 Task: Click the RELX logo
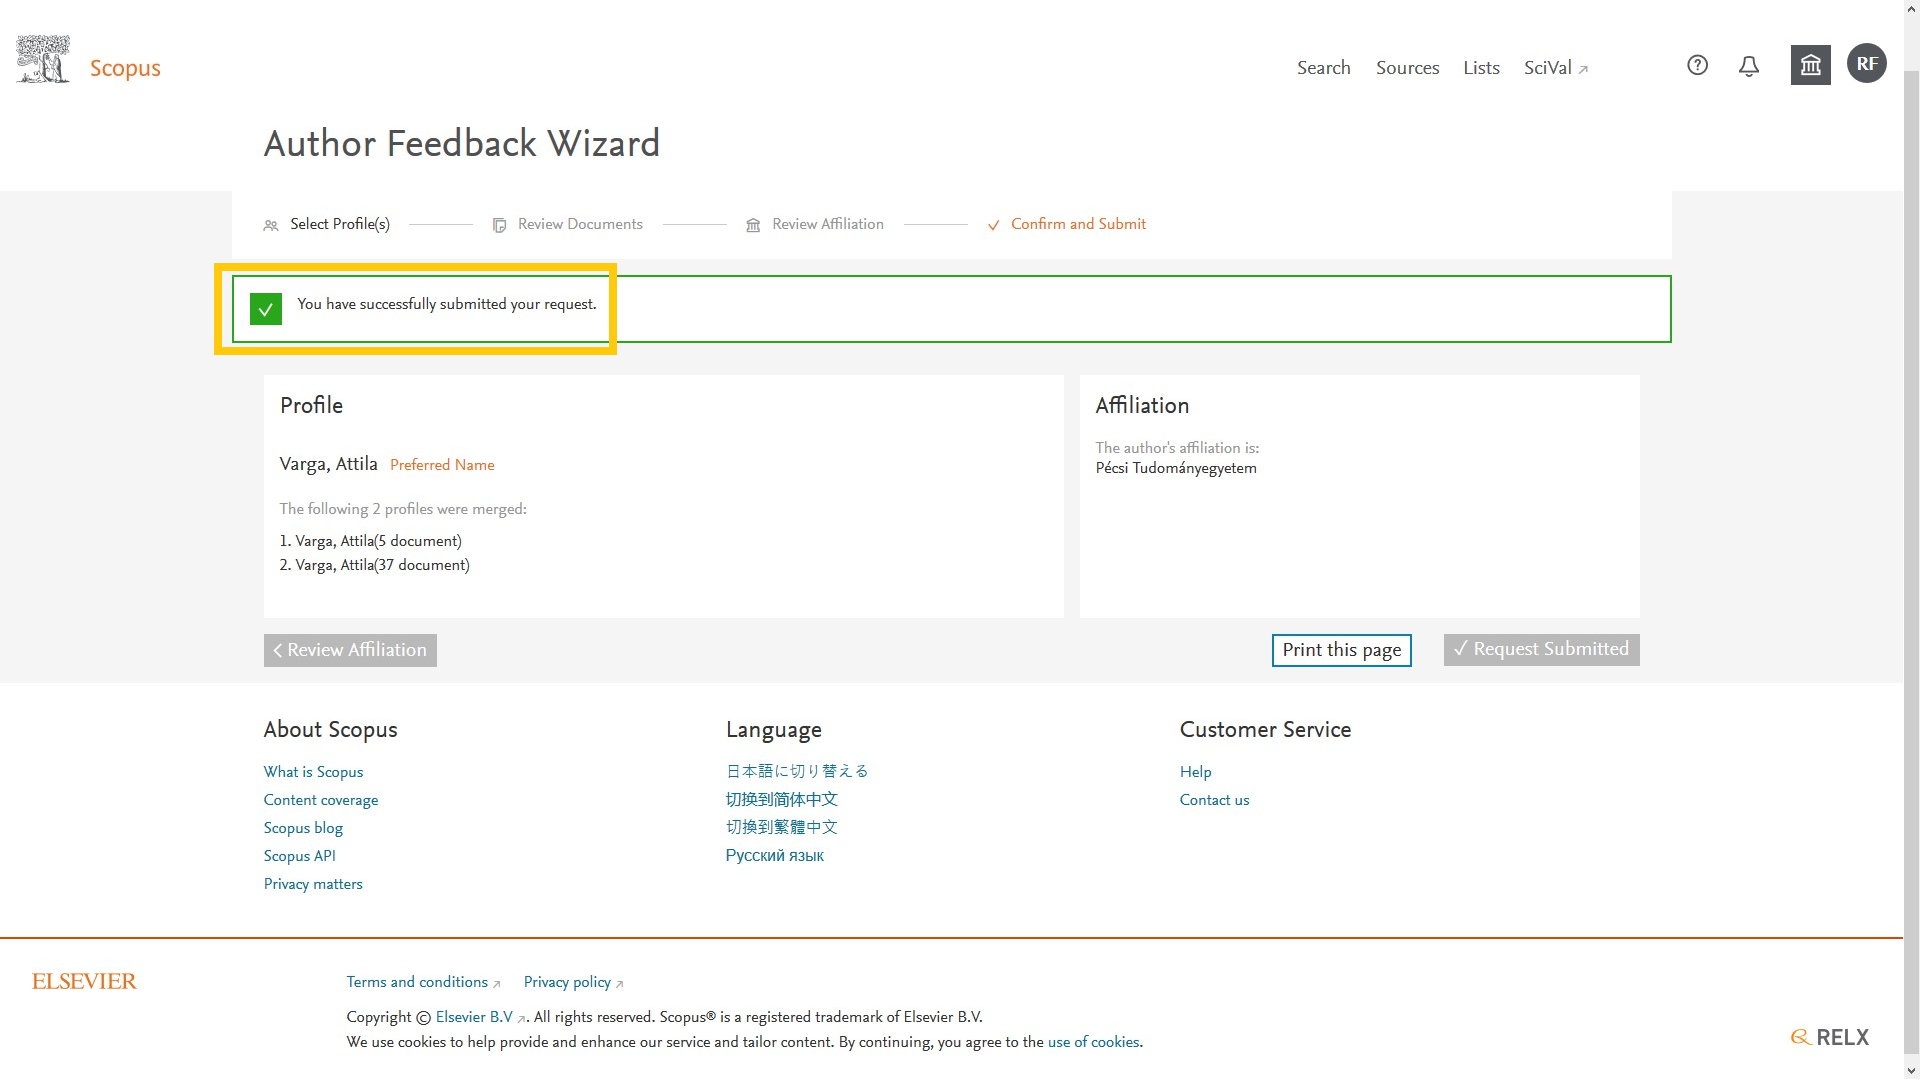point(1829,1037)
